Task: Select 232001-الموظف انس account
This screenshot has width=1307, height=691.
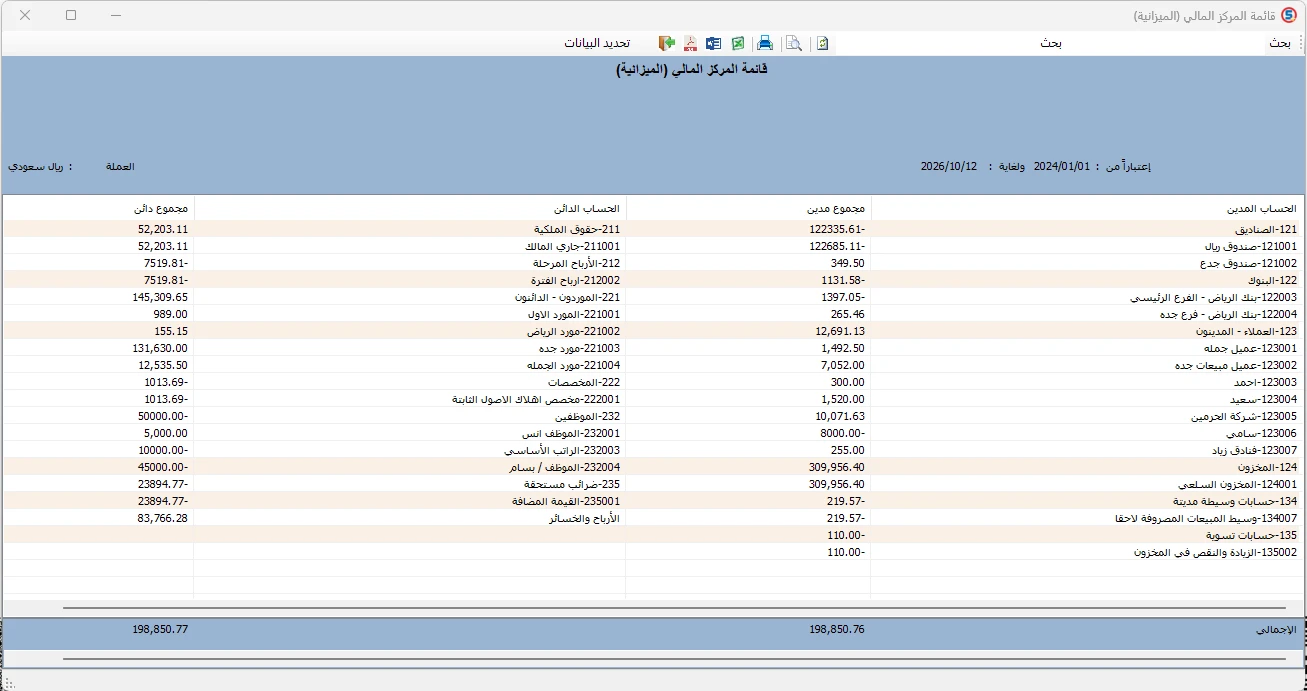Action: pos(570,433)
